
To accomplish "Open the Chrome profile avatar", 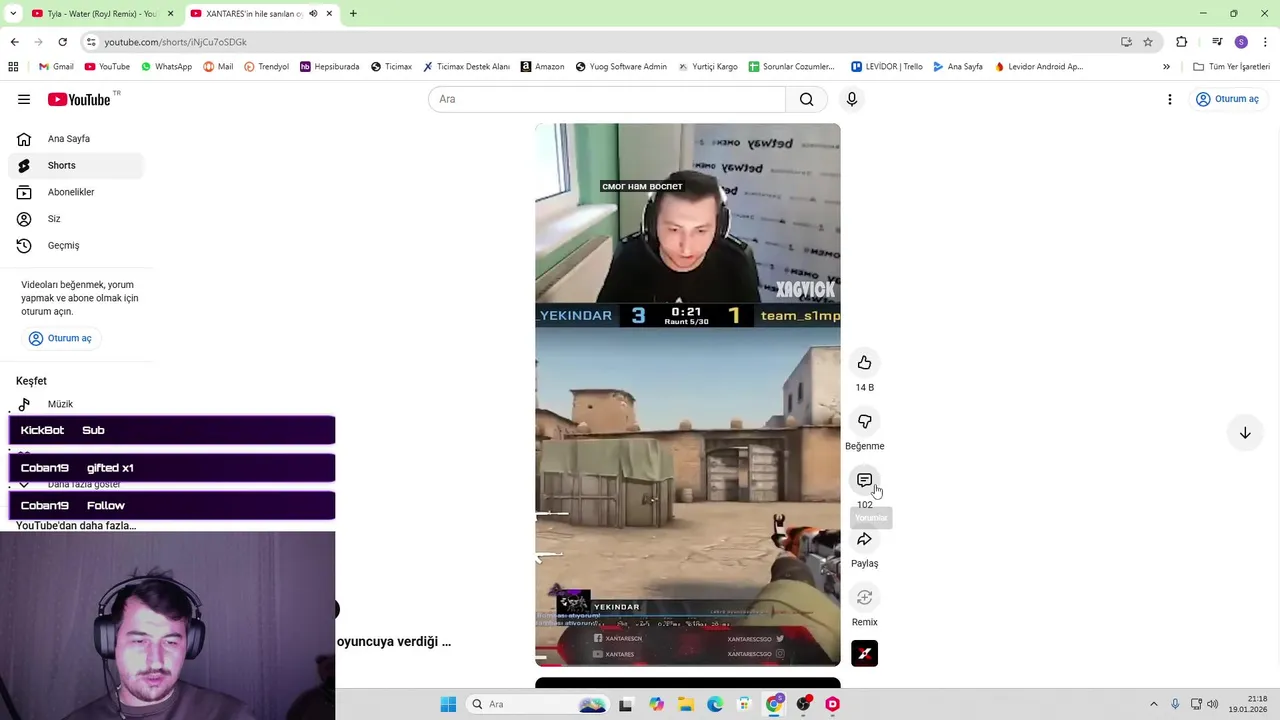I will tap(1241, 42).
